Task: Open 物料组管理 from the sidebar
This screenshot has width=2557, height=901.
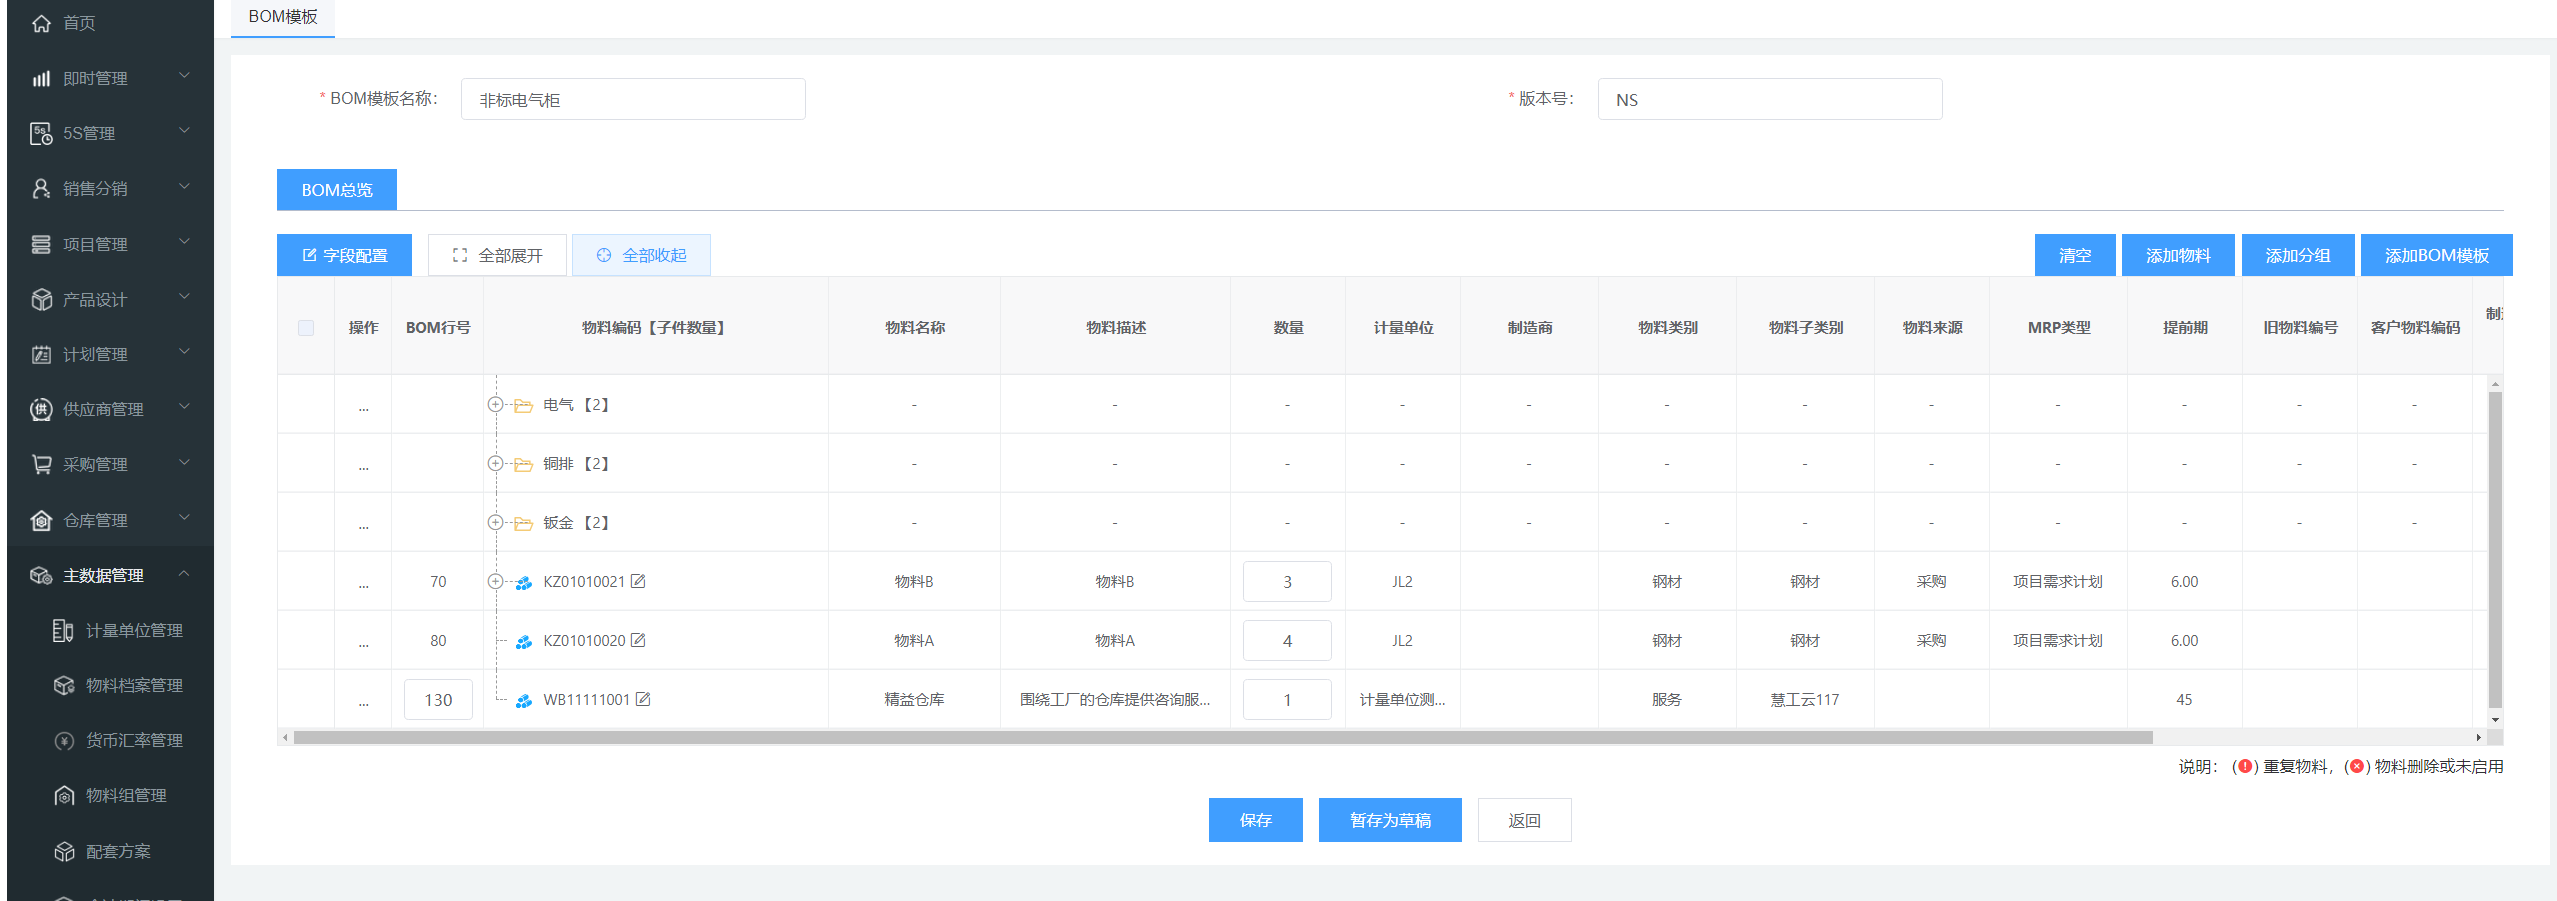Action: coord(126,795)
